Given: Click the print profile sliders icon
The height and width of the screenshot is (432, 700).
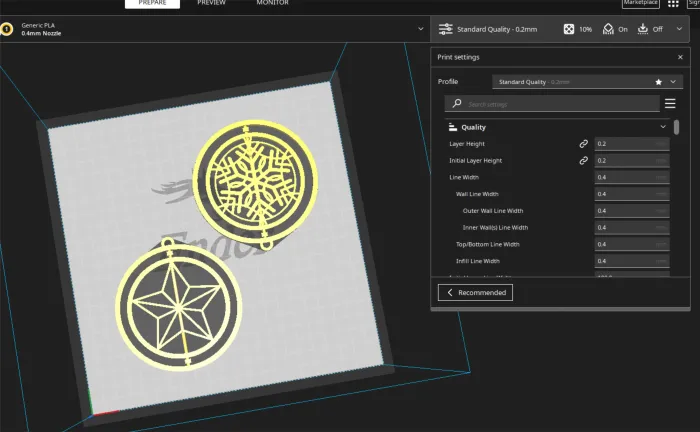Looking at the screenshot, I should [x=445, y=29].
